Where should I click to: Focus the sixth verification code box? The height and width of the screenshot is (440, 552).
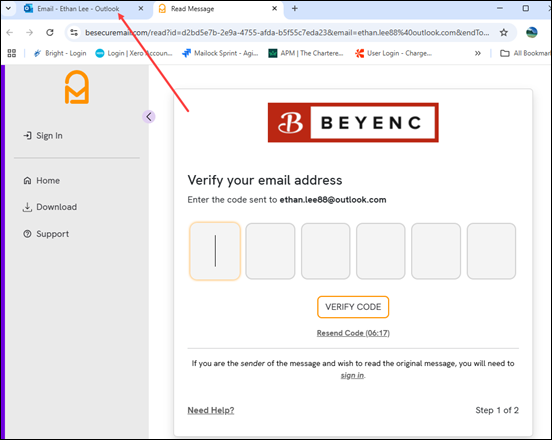point(491,251)
